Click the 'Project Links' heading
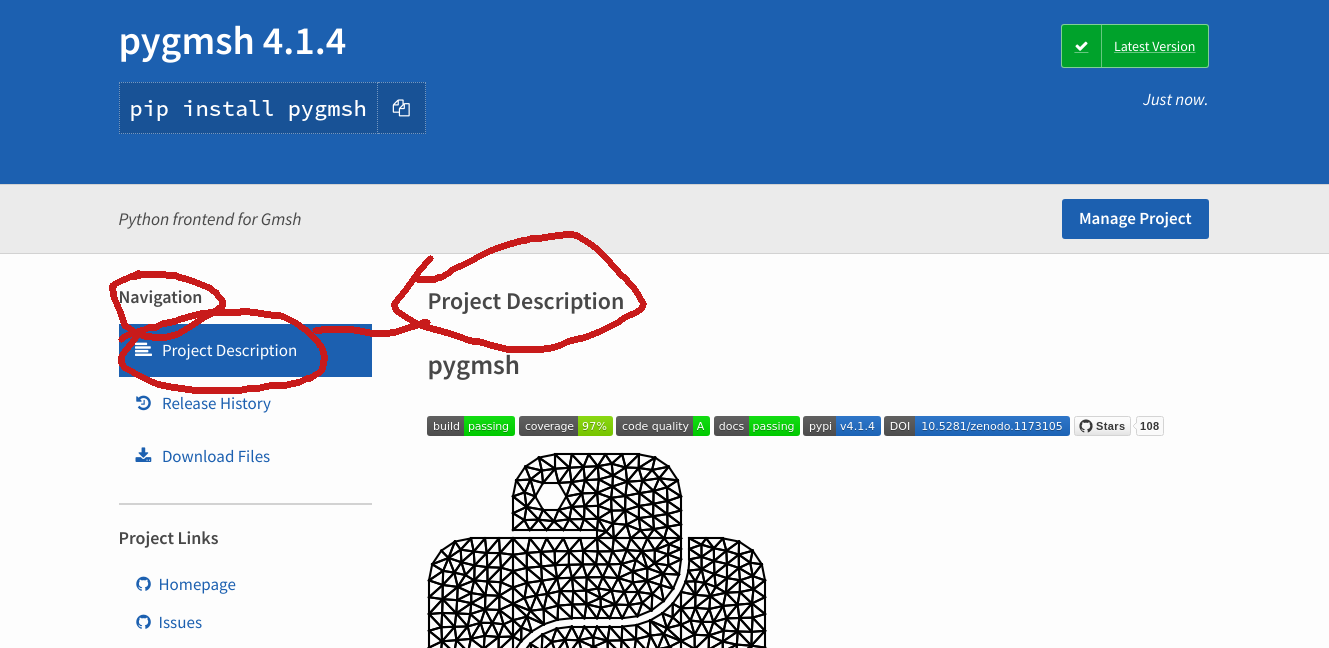This screenshot has width=1329, height=648. (x=168, y=538)
